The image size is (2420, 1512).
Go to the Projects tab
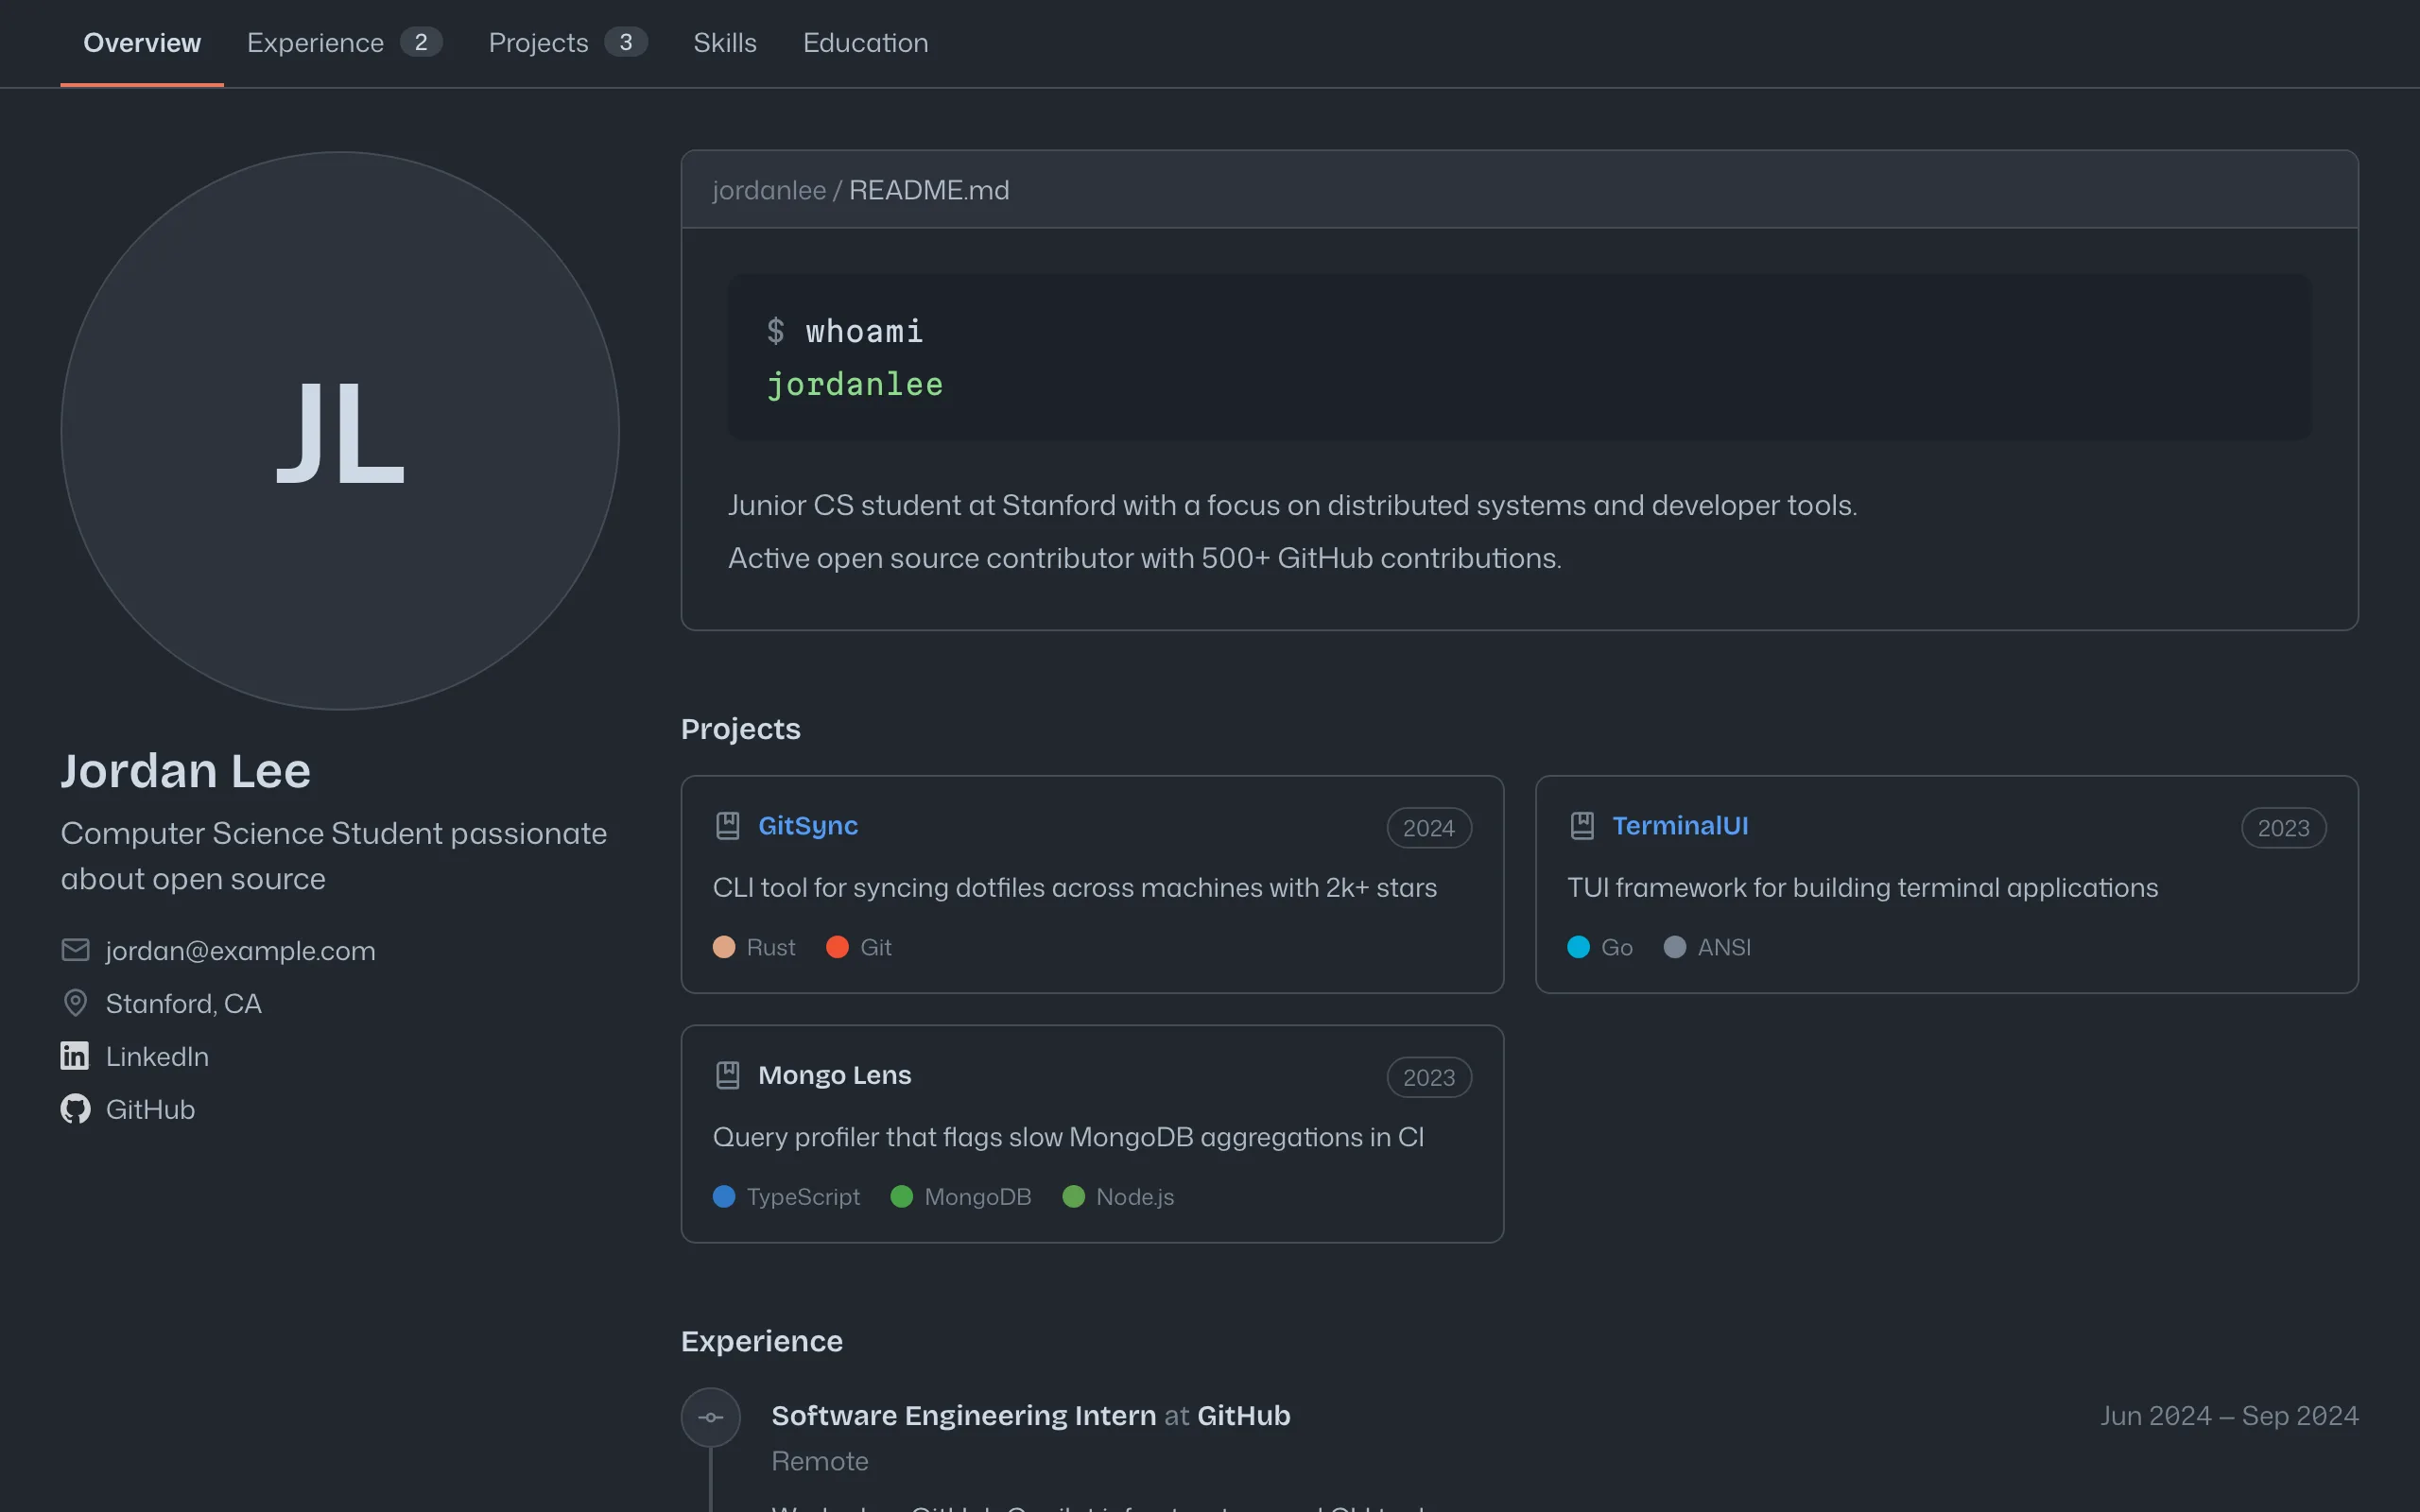[567, 43]
